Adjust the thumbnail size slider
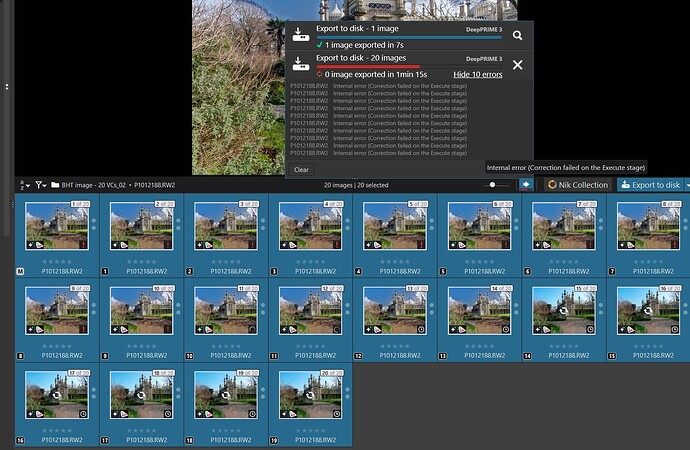The width and height of the screenshot is (690, 450). [x=492, y=185]
